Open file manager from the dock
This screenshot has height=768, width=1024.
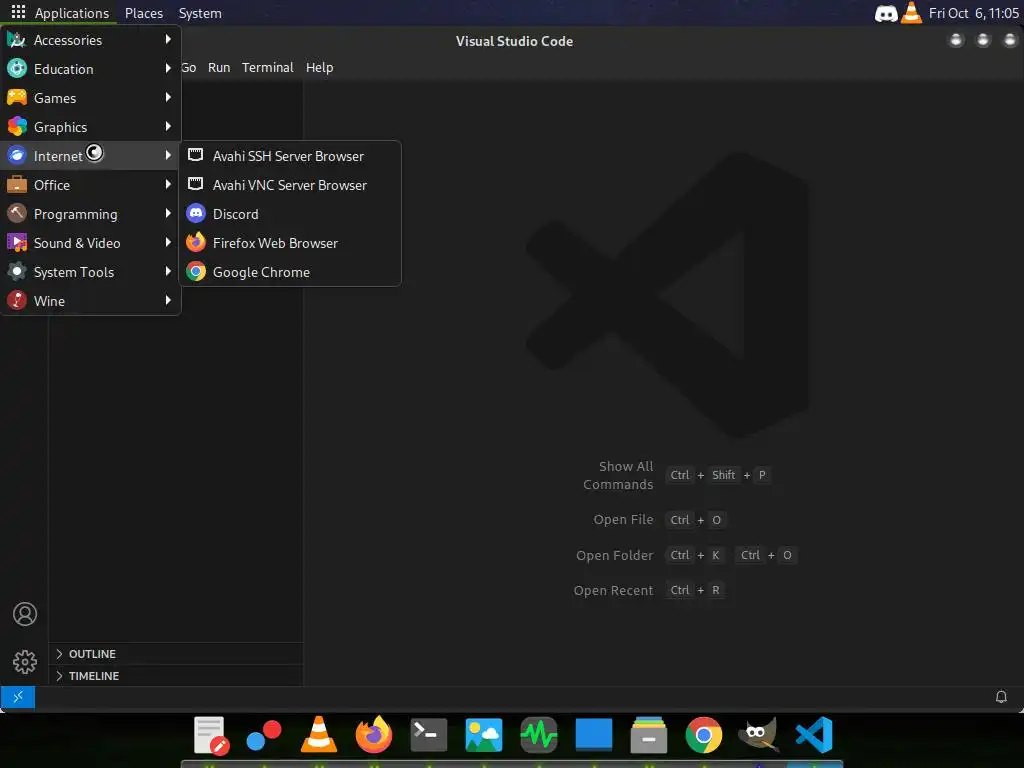[x=648, y=735]
